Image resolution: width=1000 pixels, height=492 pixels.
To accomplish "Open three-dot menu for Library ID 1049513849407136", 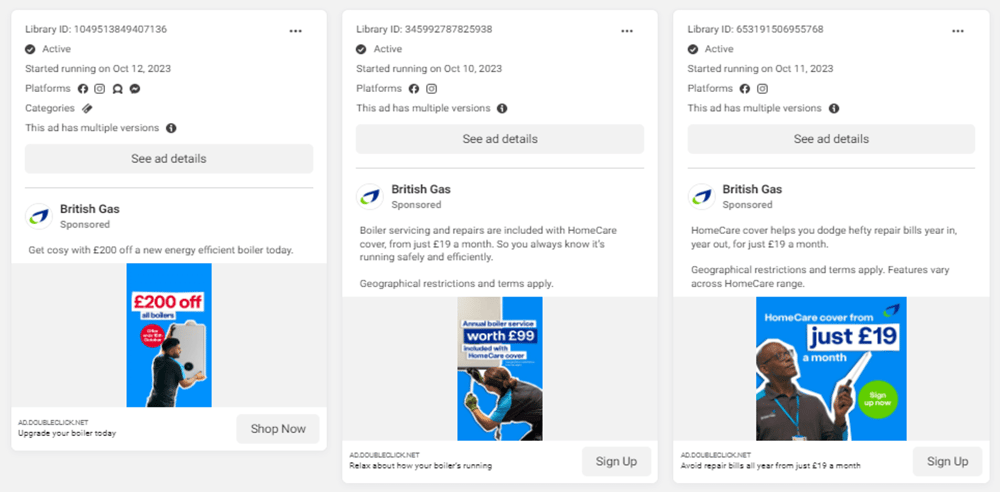I will tap(295, 31).
